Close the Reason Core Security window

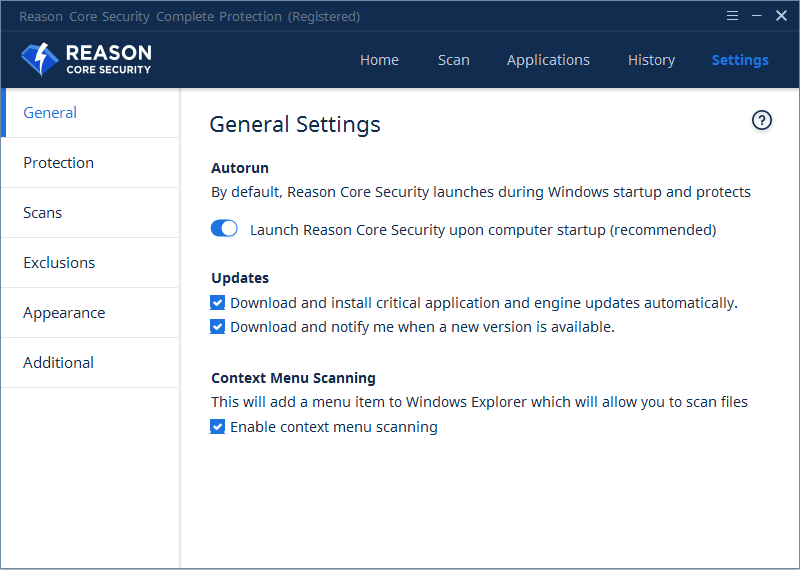781,16
